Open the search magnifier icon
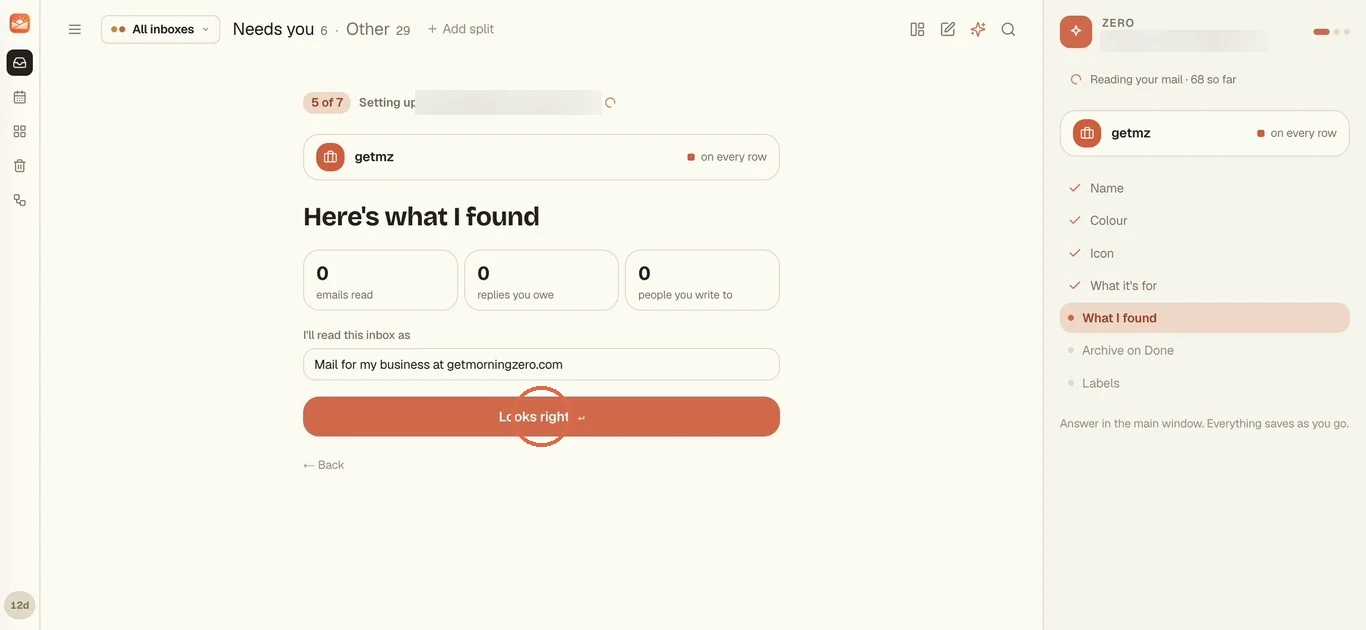 click(1008, 29)
